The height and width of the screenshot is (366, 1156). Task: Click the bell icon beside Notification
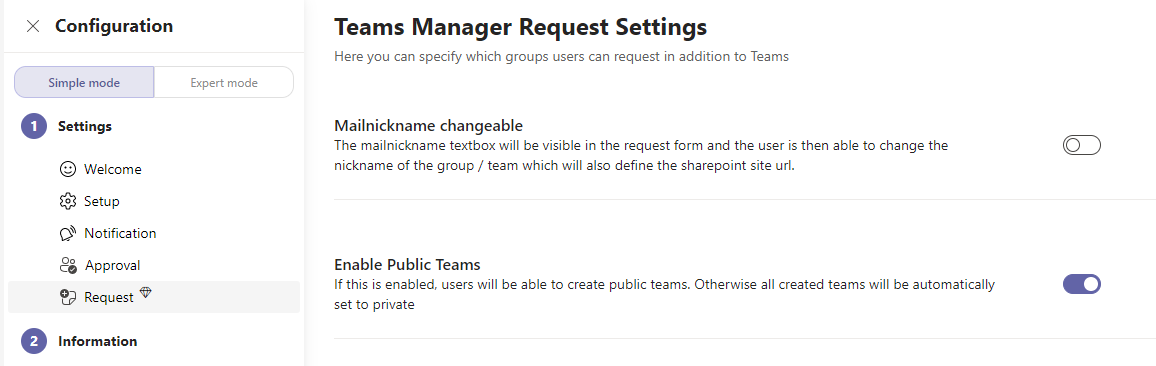(68, 233)
